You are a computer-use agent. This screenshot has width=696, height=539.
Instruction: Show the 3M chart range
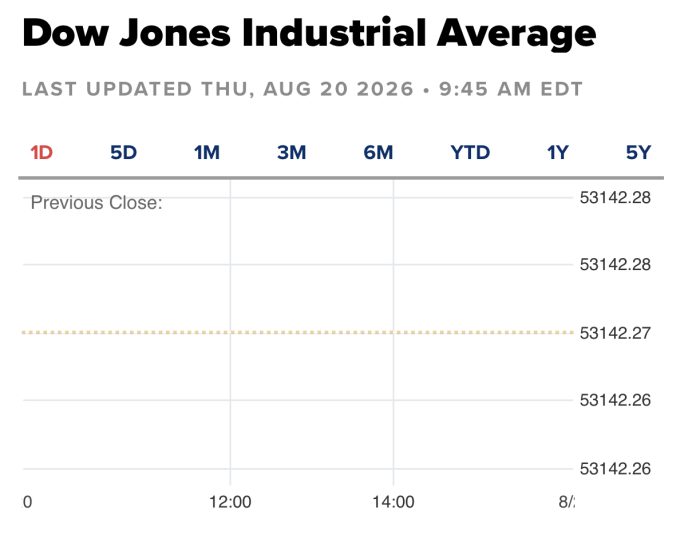292,153
